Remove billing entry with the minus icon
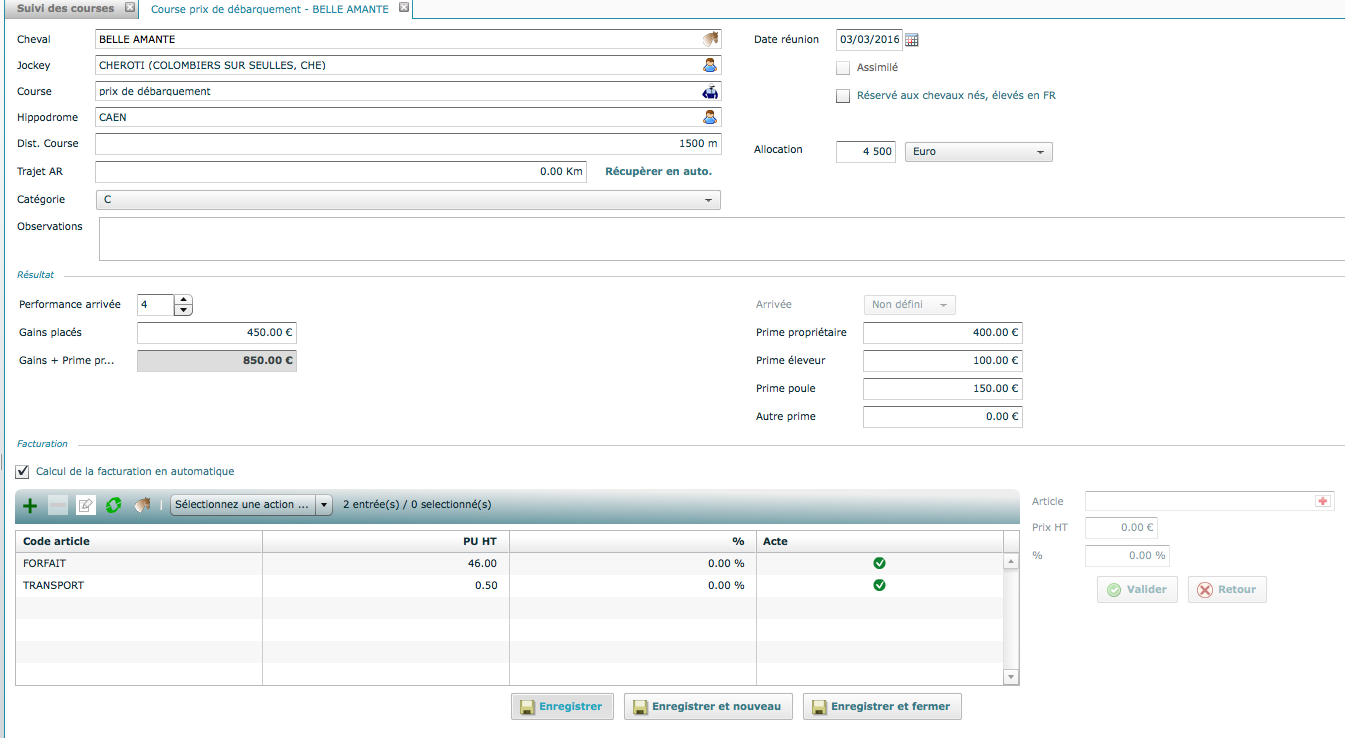This screenshot has height=738, width=1345. click(58, 505)
